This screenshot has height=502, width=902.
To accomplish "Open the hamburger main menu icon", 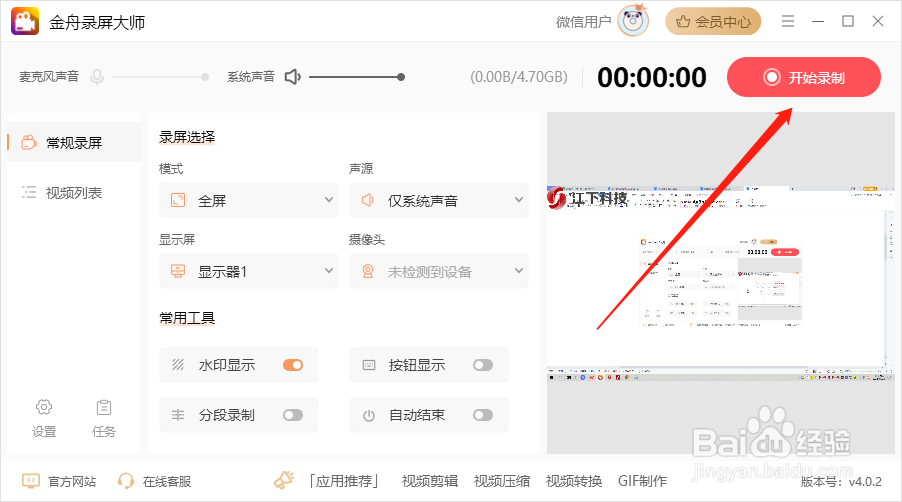I will (788, 21).
